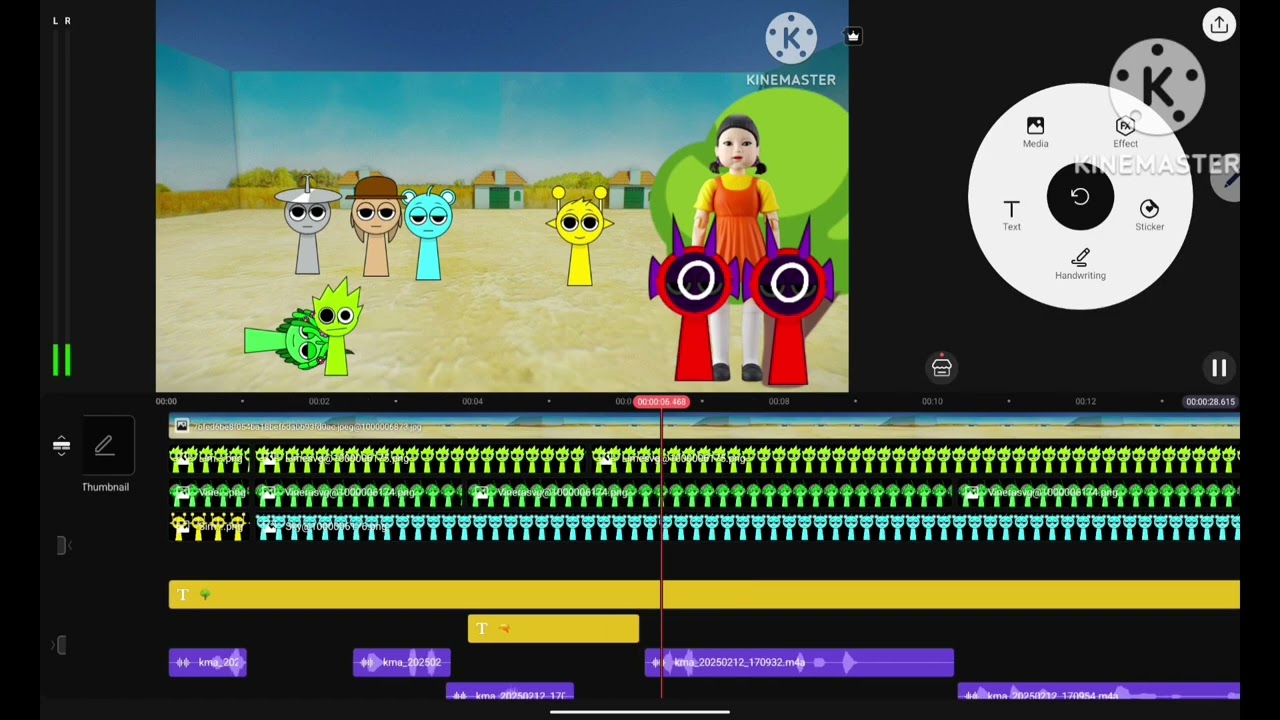Image resolution: width=1280 pixels, height=720 pixels.
Task: Tap the iPad home indicator bar
Action: 640,713
